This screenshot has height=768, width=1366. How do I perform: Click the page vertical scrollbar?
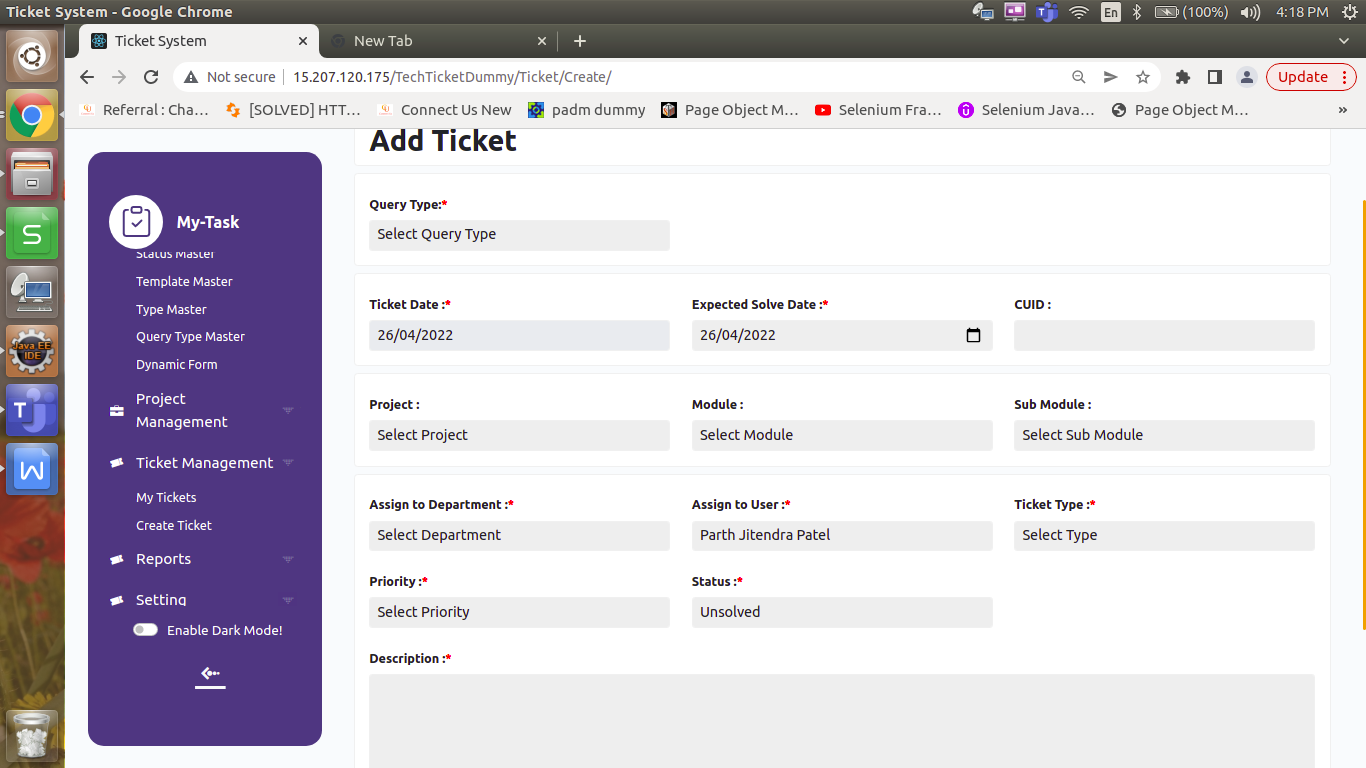(x=1364, y=415)
